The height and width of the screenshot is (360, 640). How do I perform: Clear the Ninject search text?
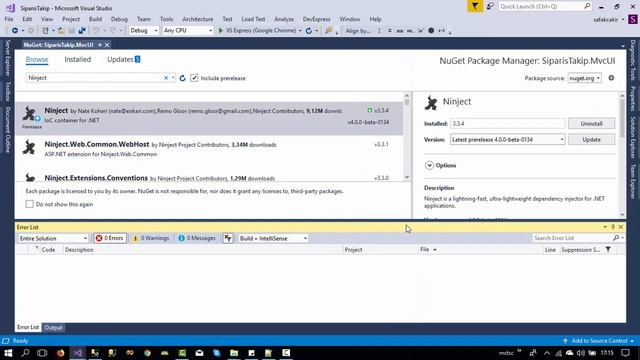166,78
